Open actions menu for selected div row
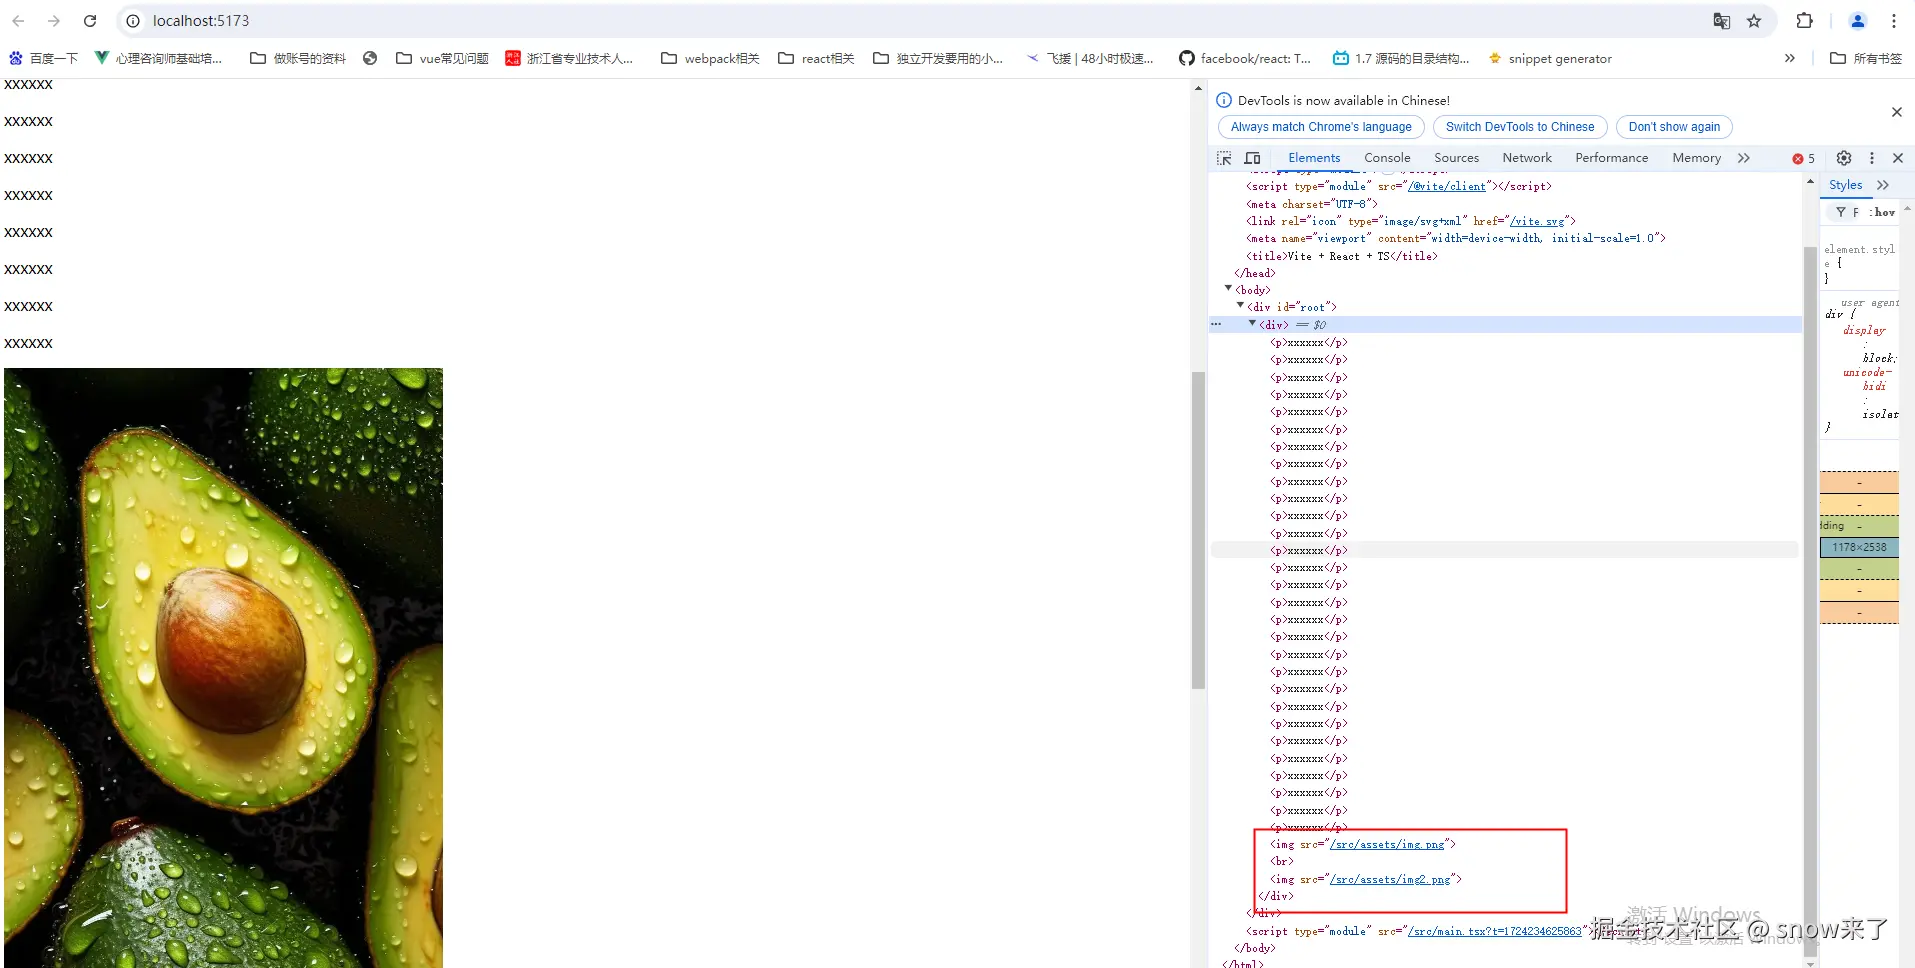Image resolution: width=1915 pixels, height=968 pixels. coord(1216,324)
